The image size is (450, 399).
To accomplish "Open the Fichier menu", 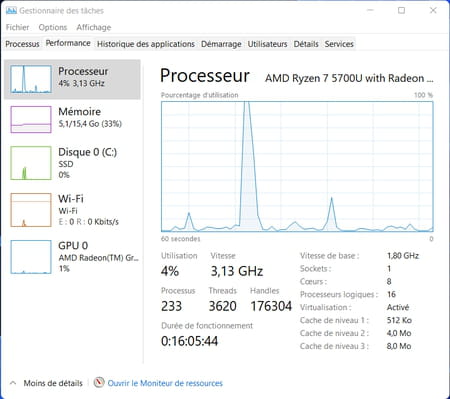I will [x=17, y=27].
